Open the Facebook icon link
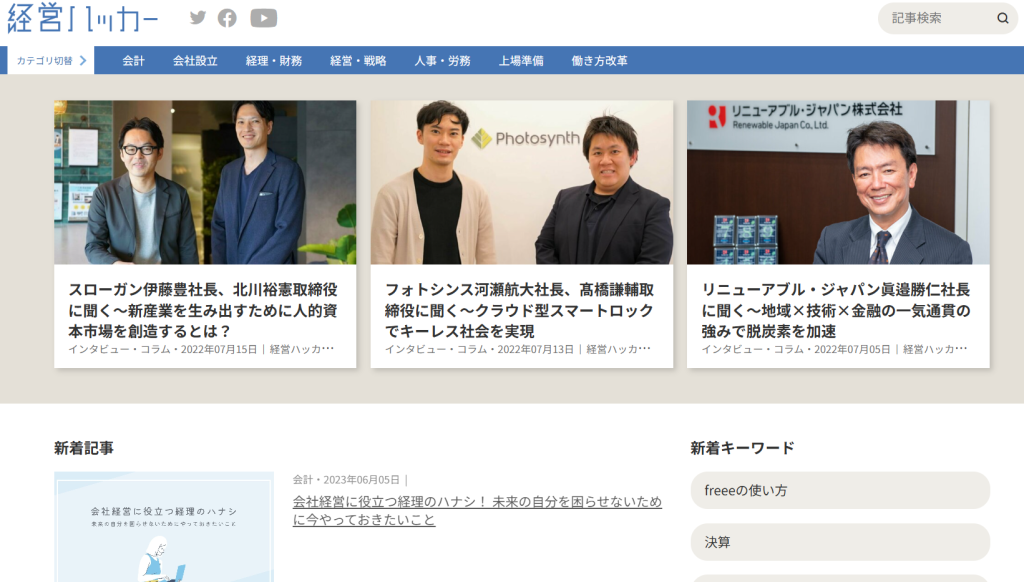Viewport: 1024px width, 582px height. [x=228, y=18]
